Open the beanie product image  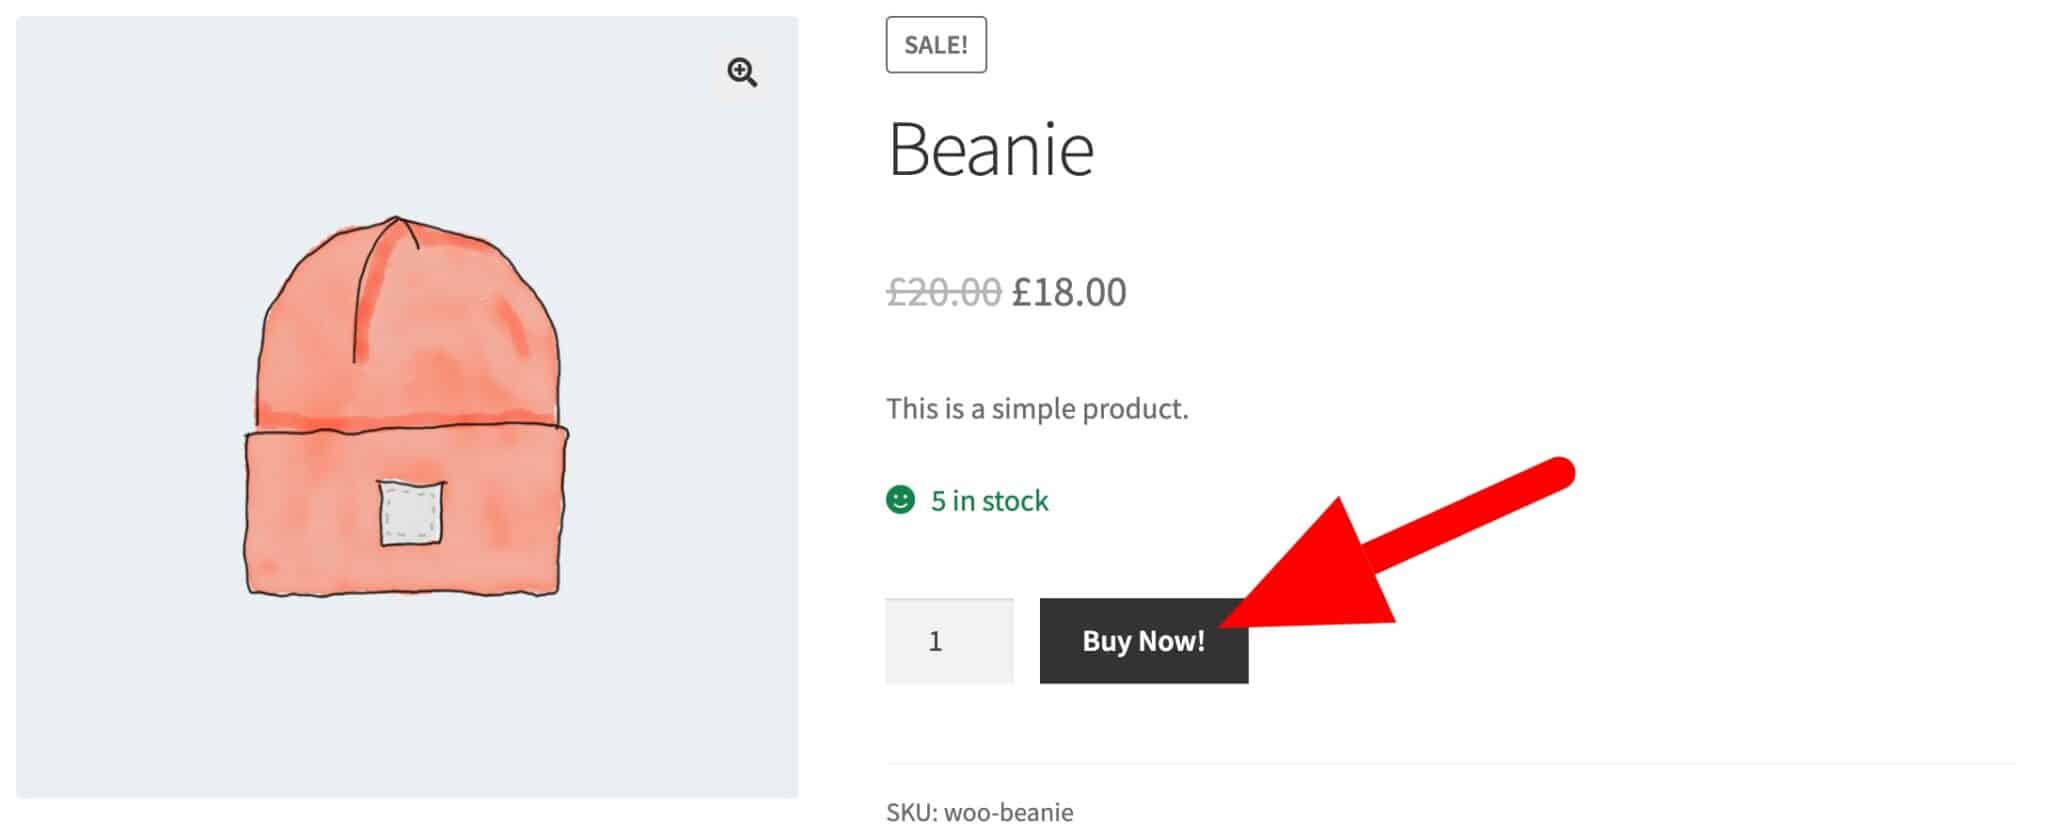pyautogui.click(x=406, y=406)
